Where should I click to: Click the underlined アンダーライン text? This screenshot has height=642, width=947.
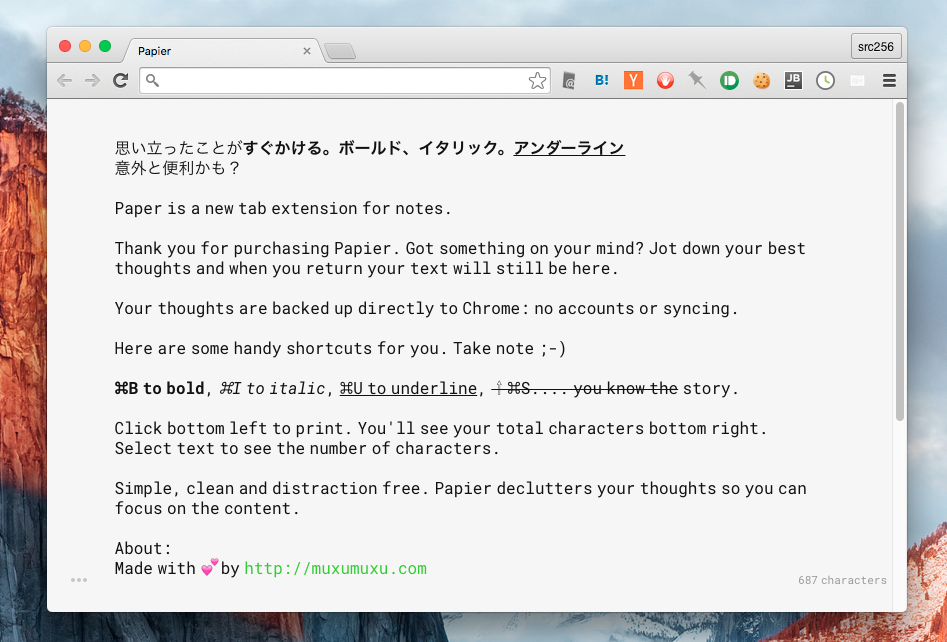(x=569, y=147)
